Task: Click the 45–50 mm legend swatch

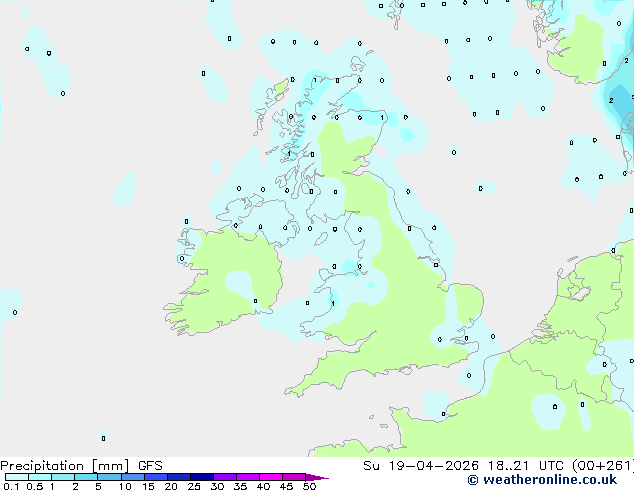Action: coord(294,477)
